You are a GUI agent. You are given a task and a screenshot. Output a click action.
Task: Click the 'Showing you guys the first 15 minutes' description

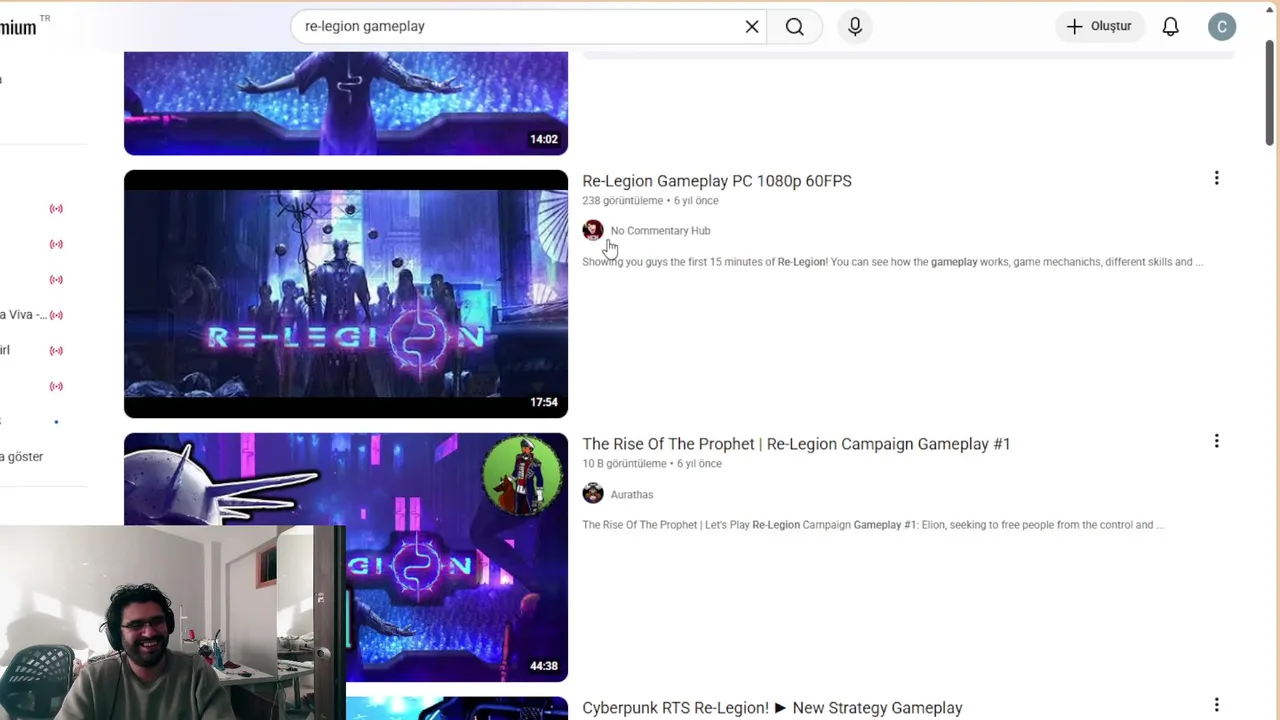(892, 262)
